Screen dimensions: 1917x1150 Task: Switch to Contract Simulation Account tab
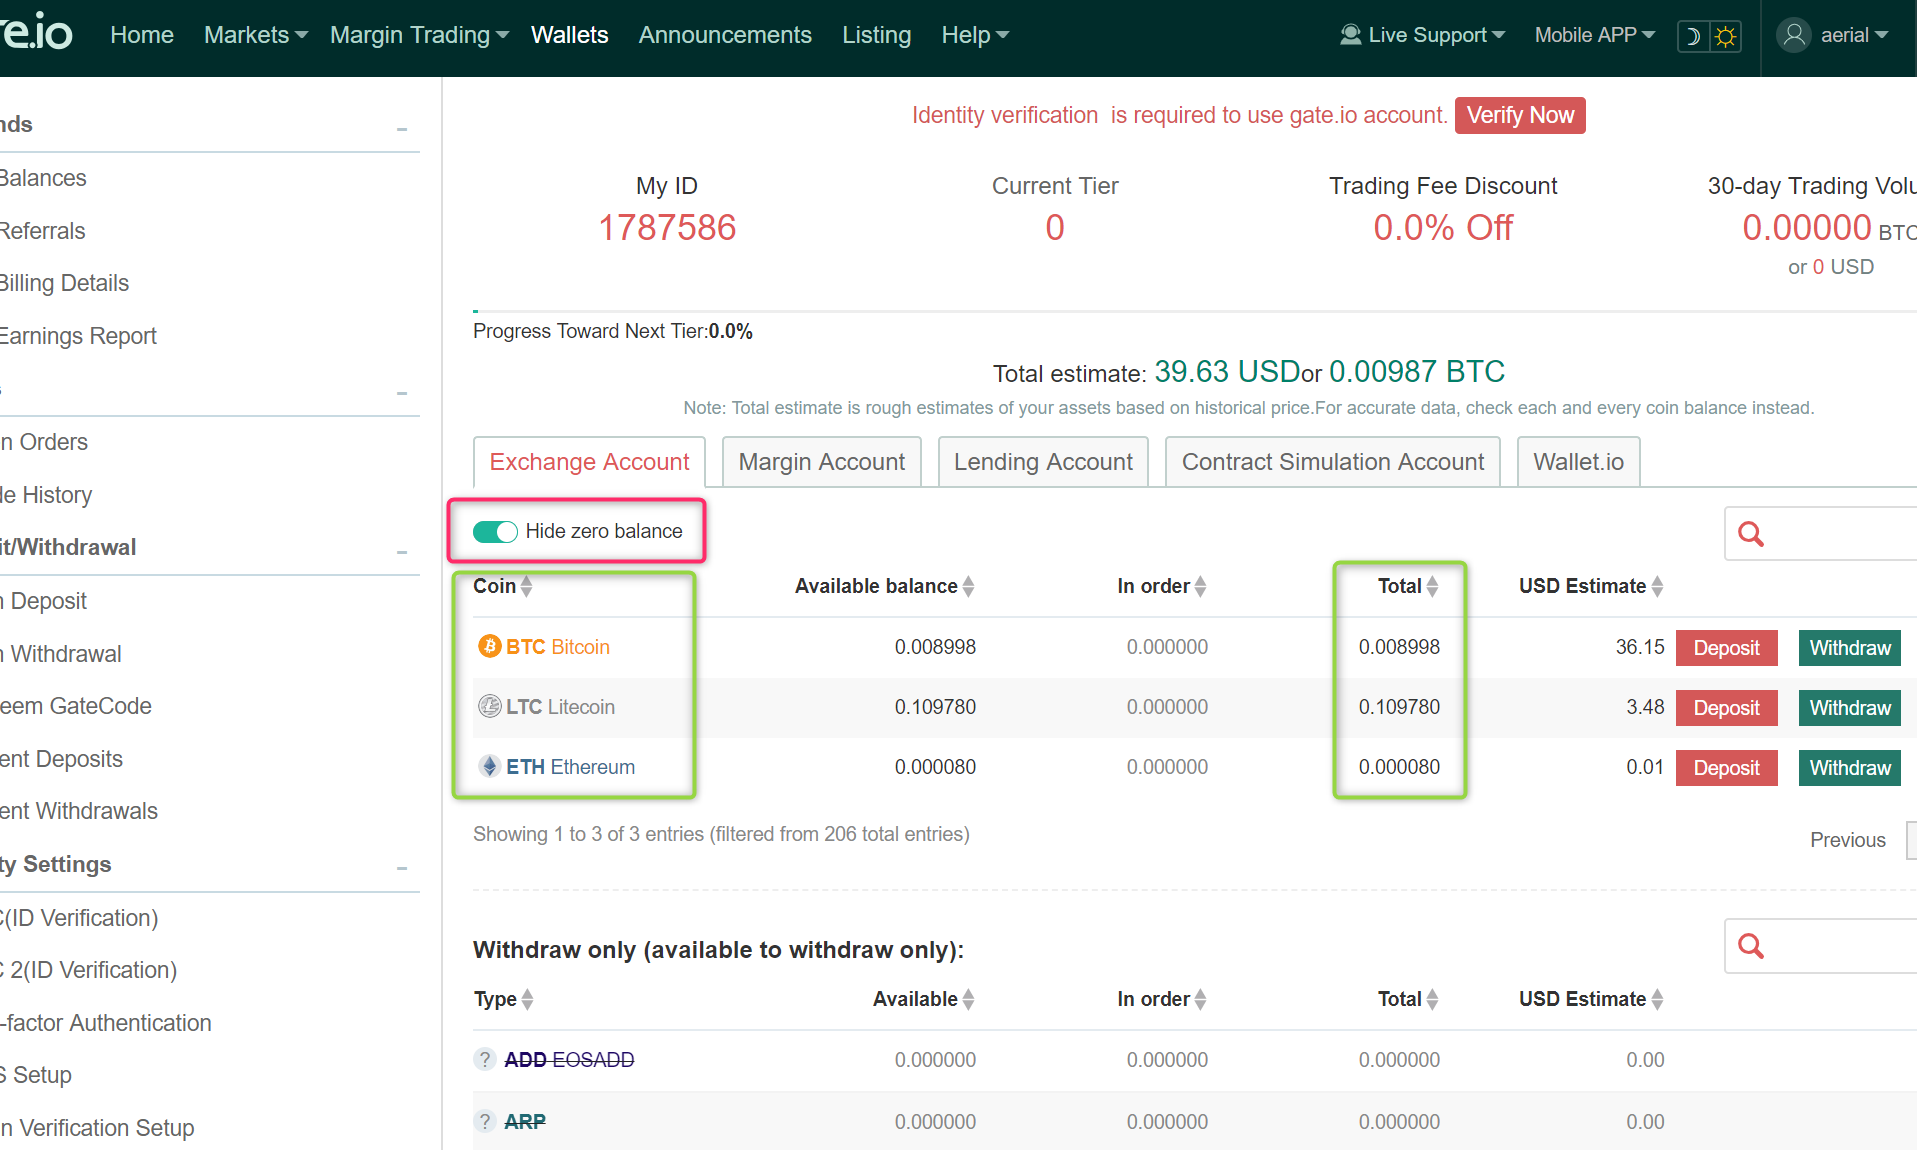pyautogui.click(x=1333, y=462)
